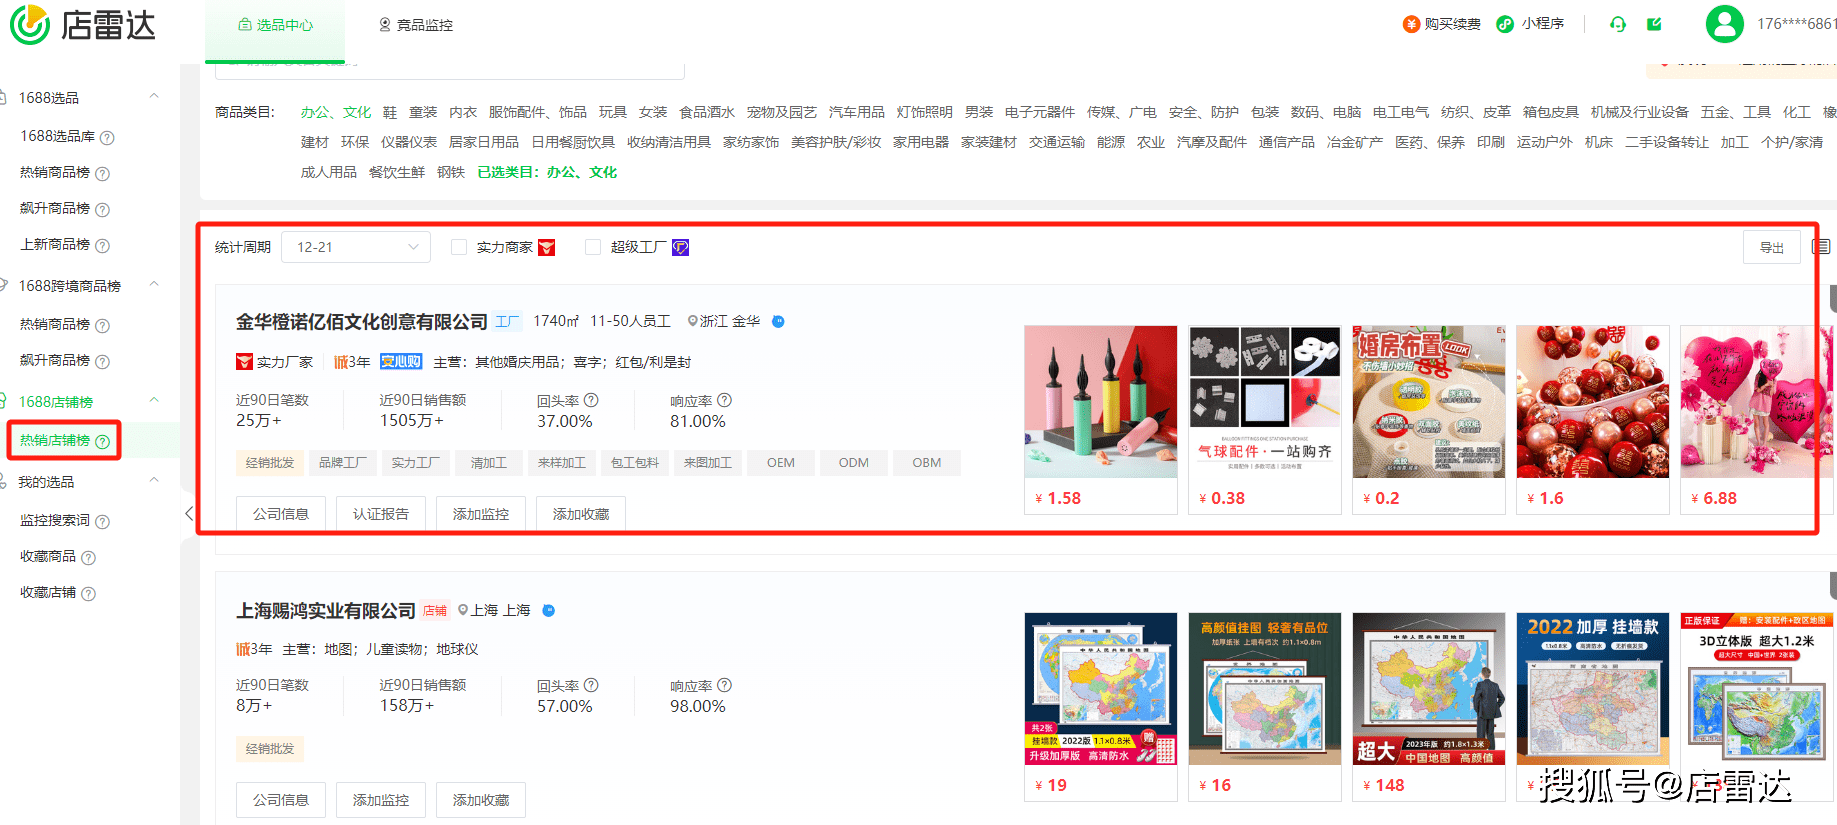Open the user avatar profile
Image resolution: width=1837 pixels, height=825 pixels.
[x=1724, y=24]
